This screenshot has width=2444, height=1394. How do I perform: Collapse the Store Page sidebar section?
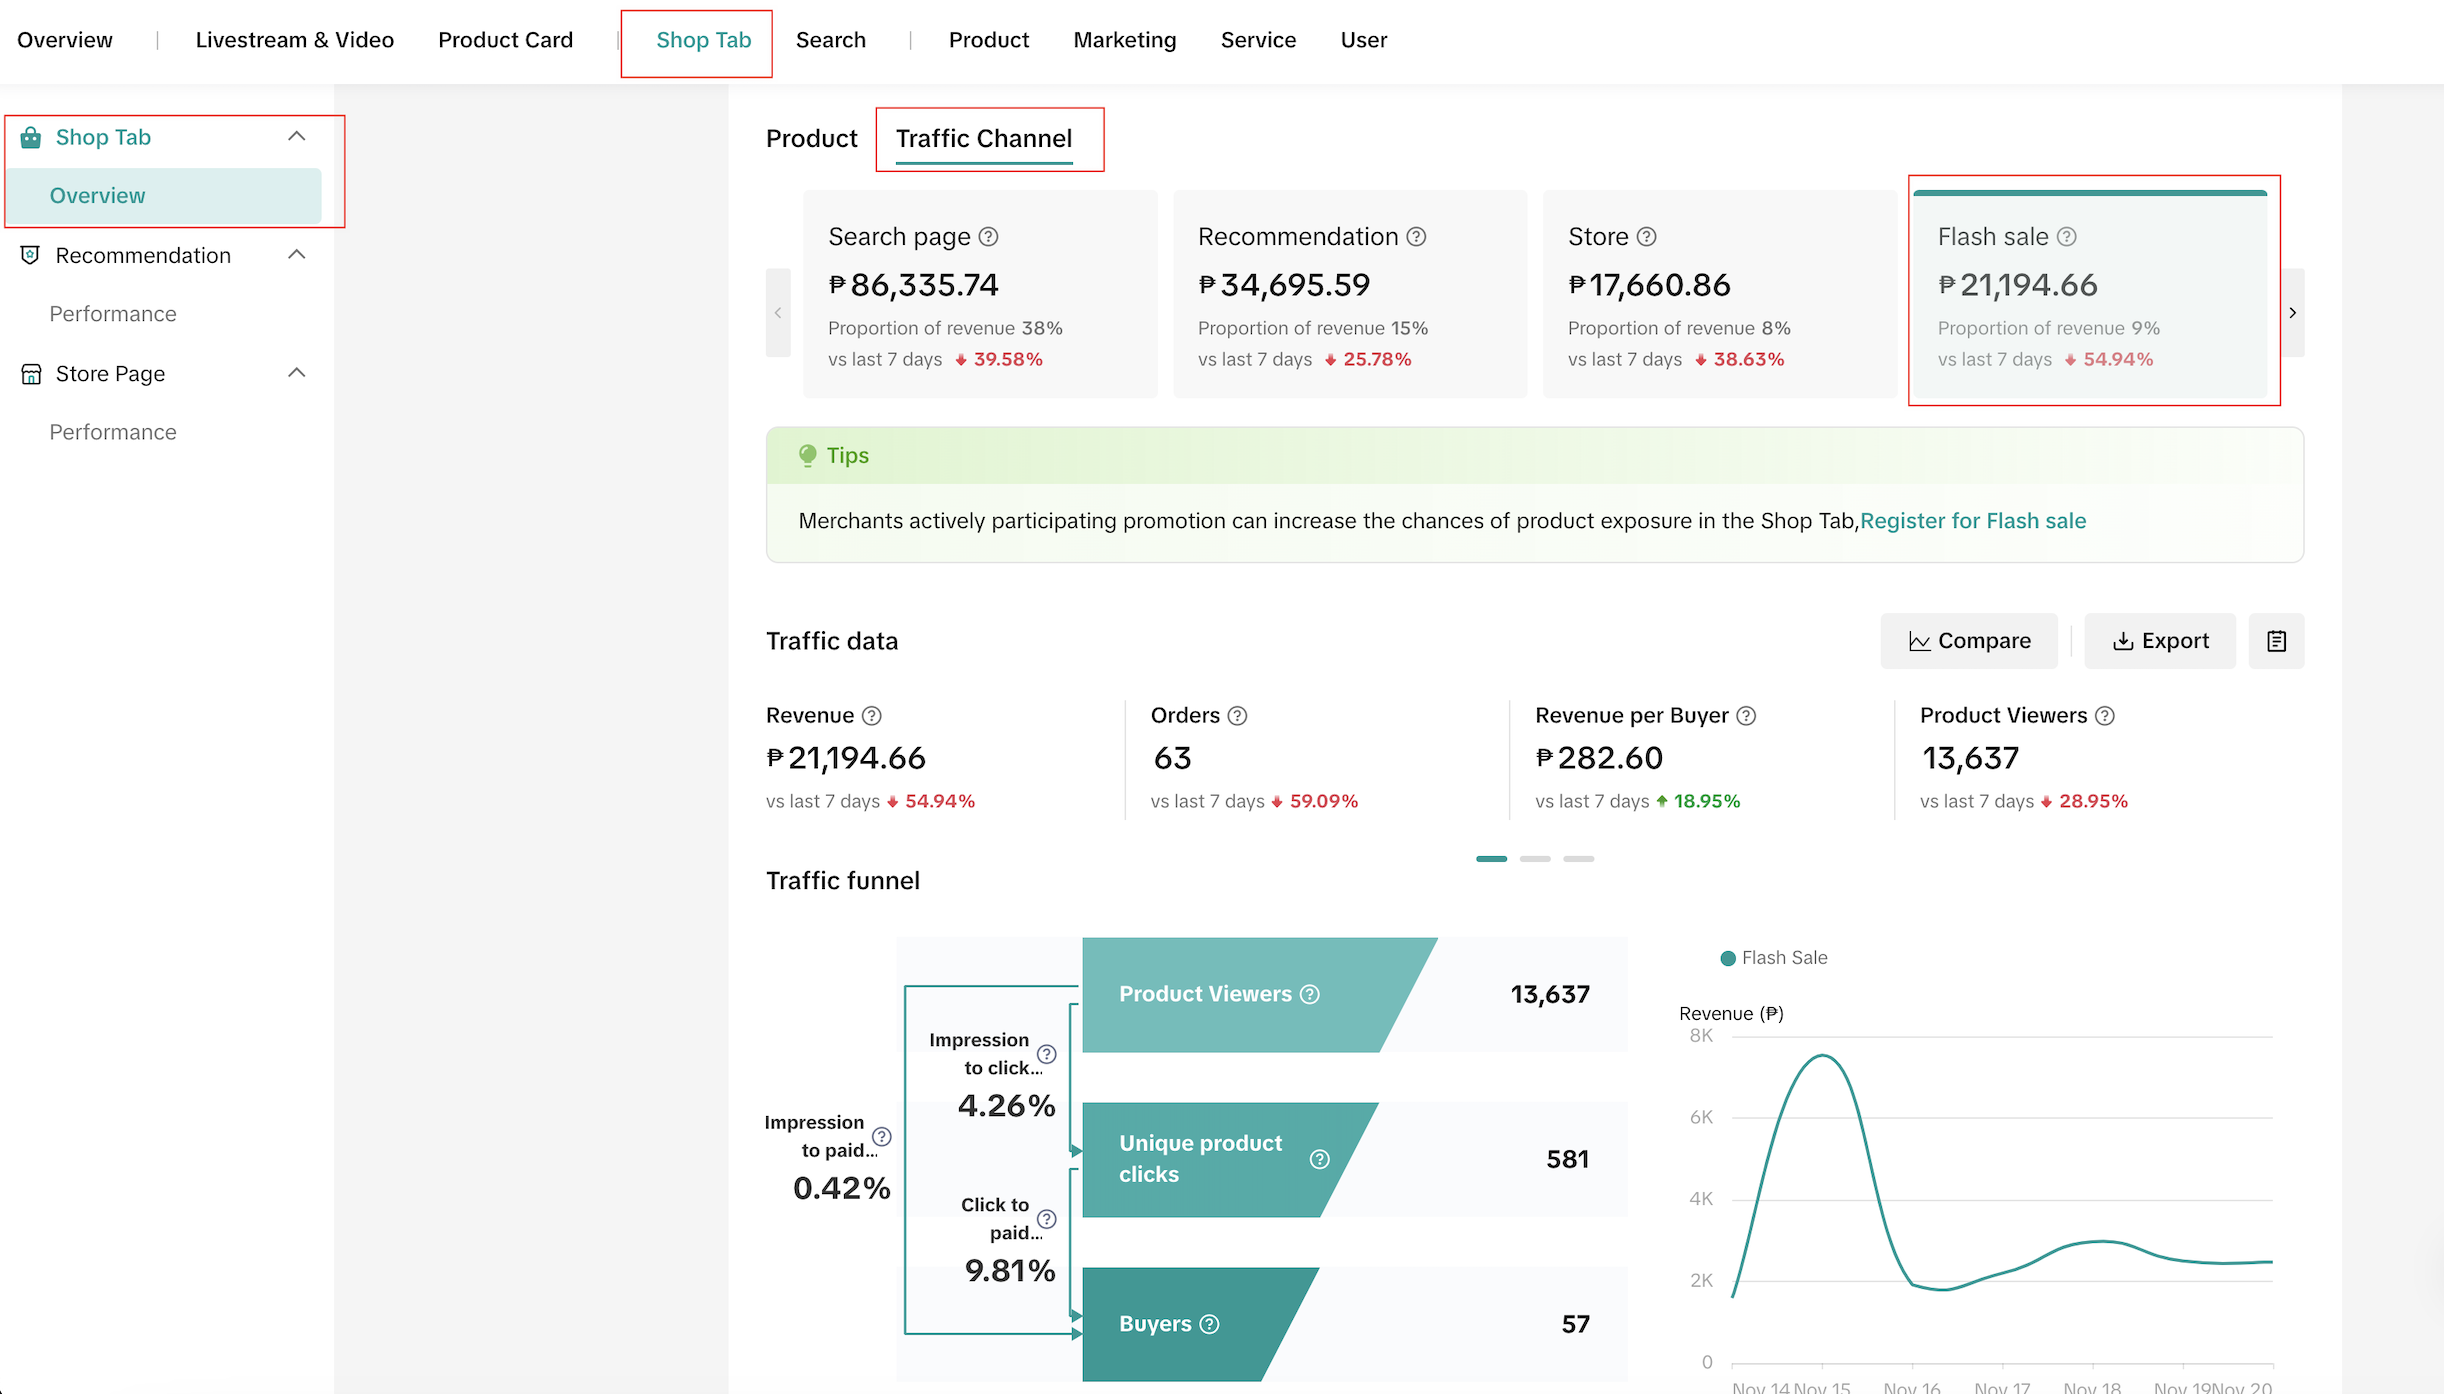(296, 373)
